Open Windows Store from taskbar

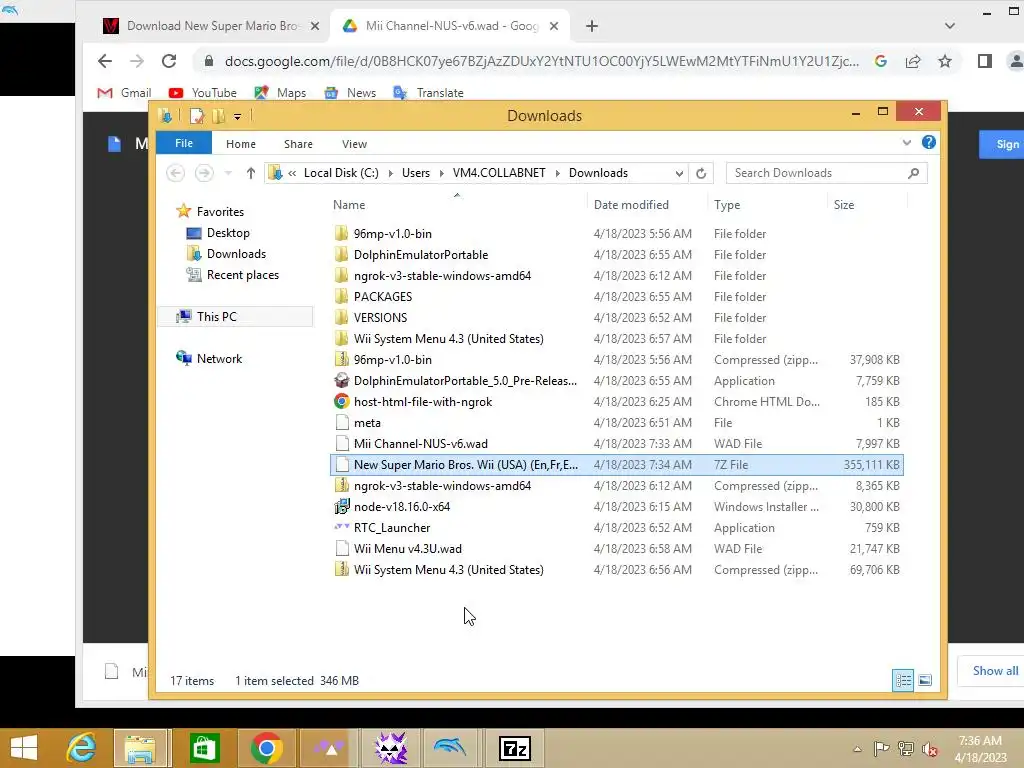(x=204, y=748)
